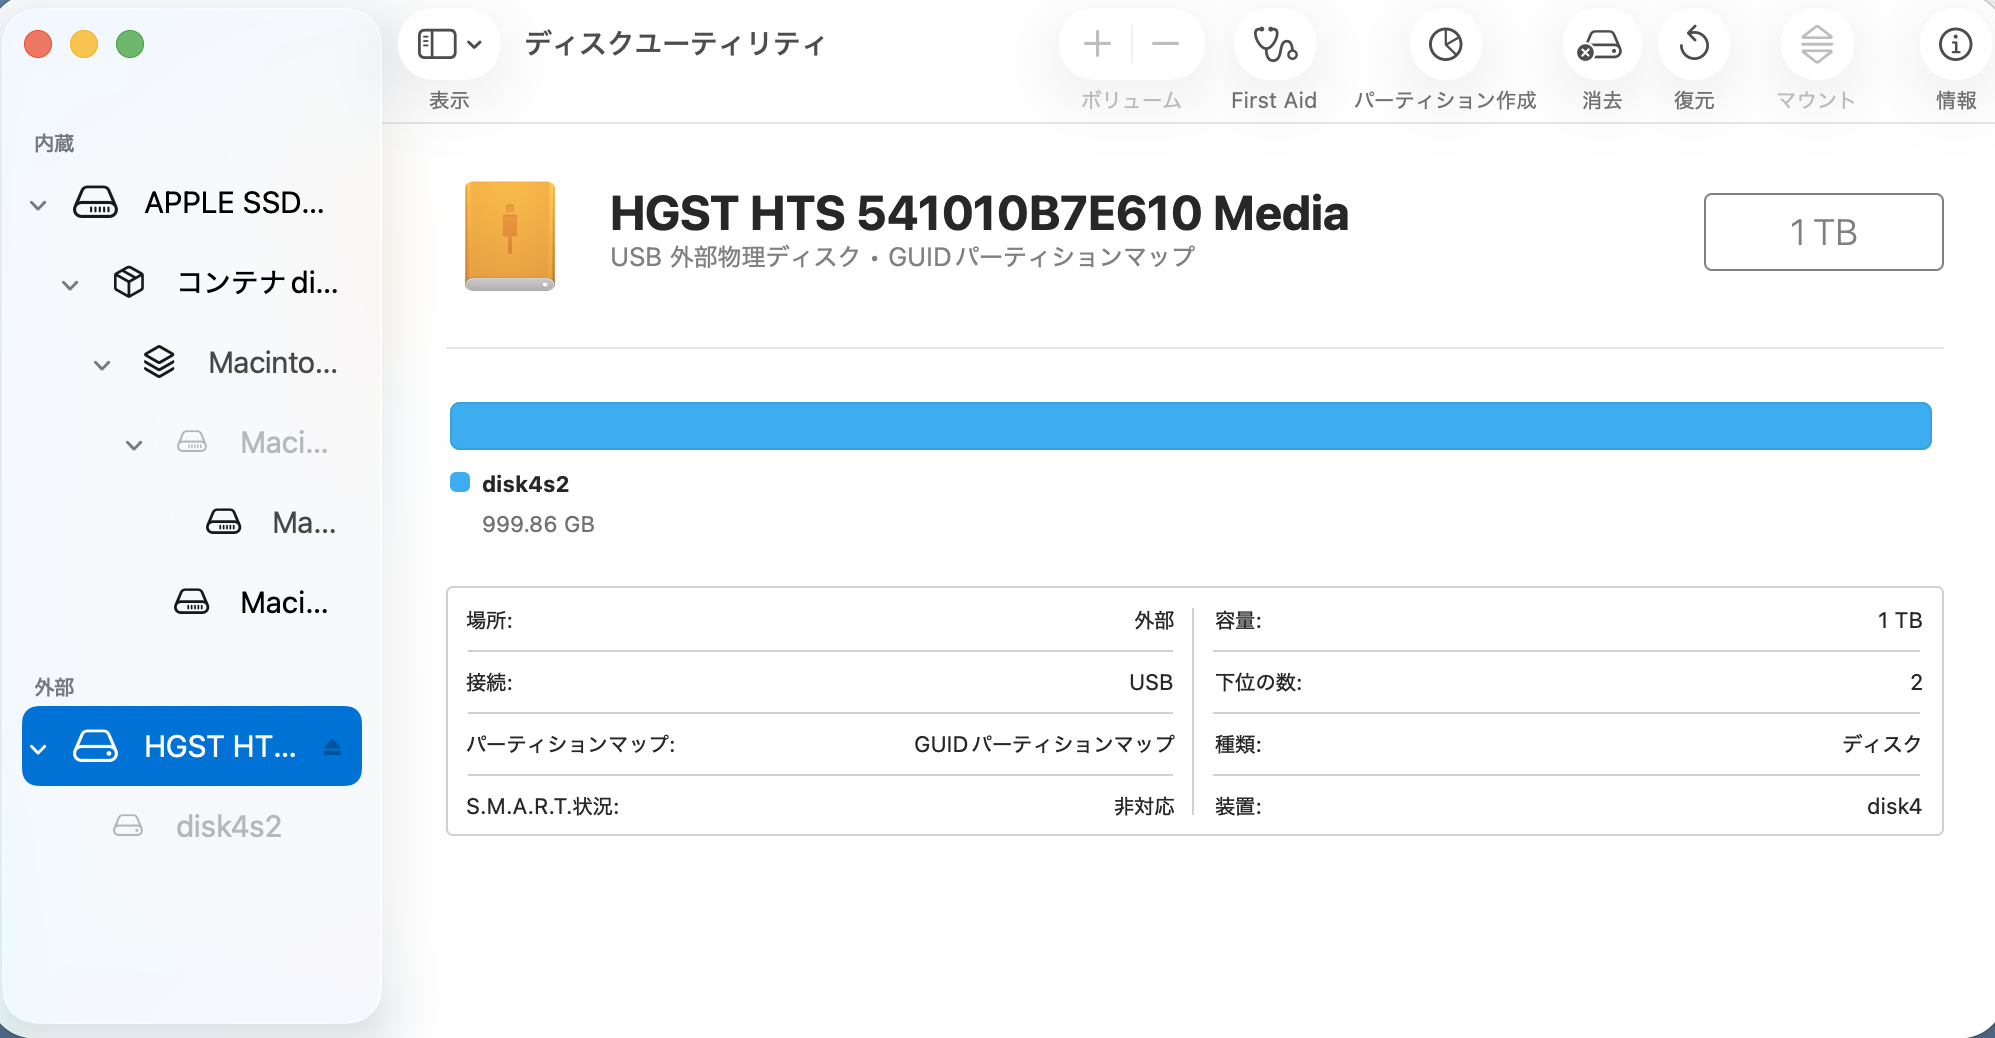Remove a volume with the minus icon

pyautogui.click(x=1165, y=44)
